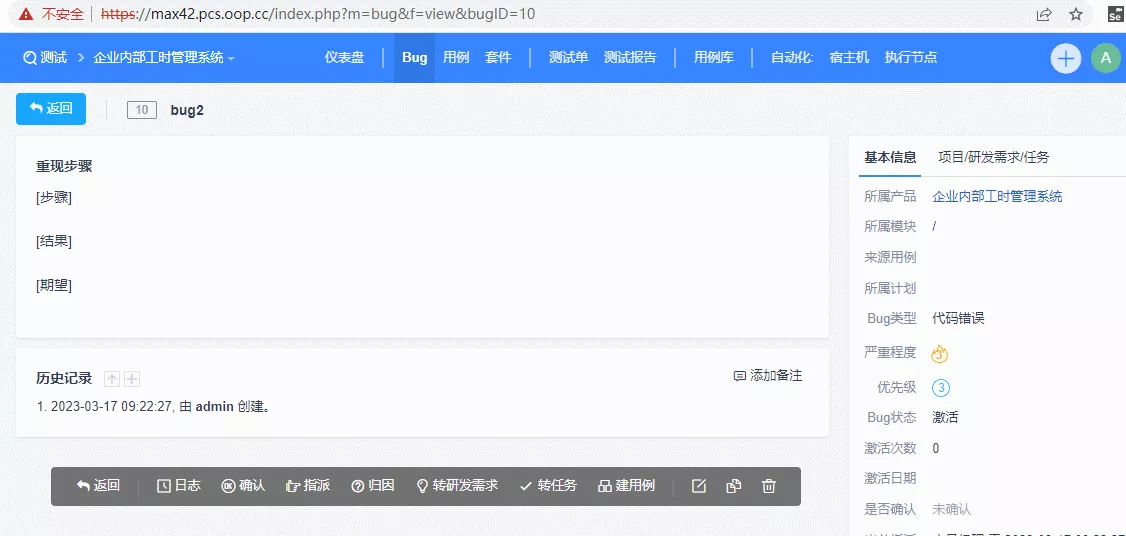
Task: Click 指派 to assign the bug
Action: coord(308,486)
